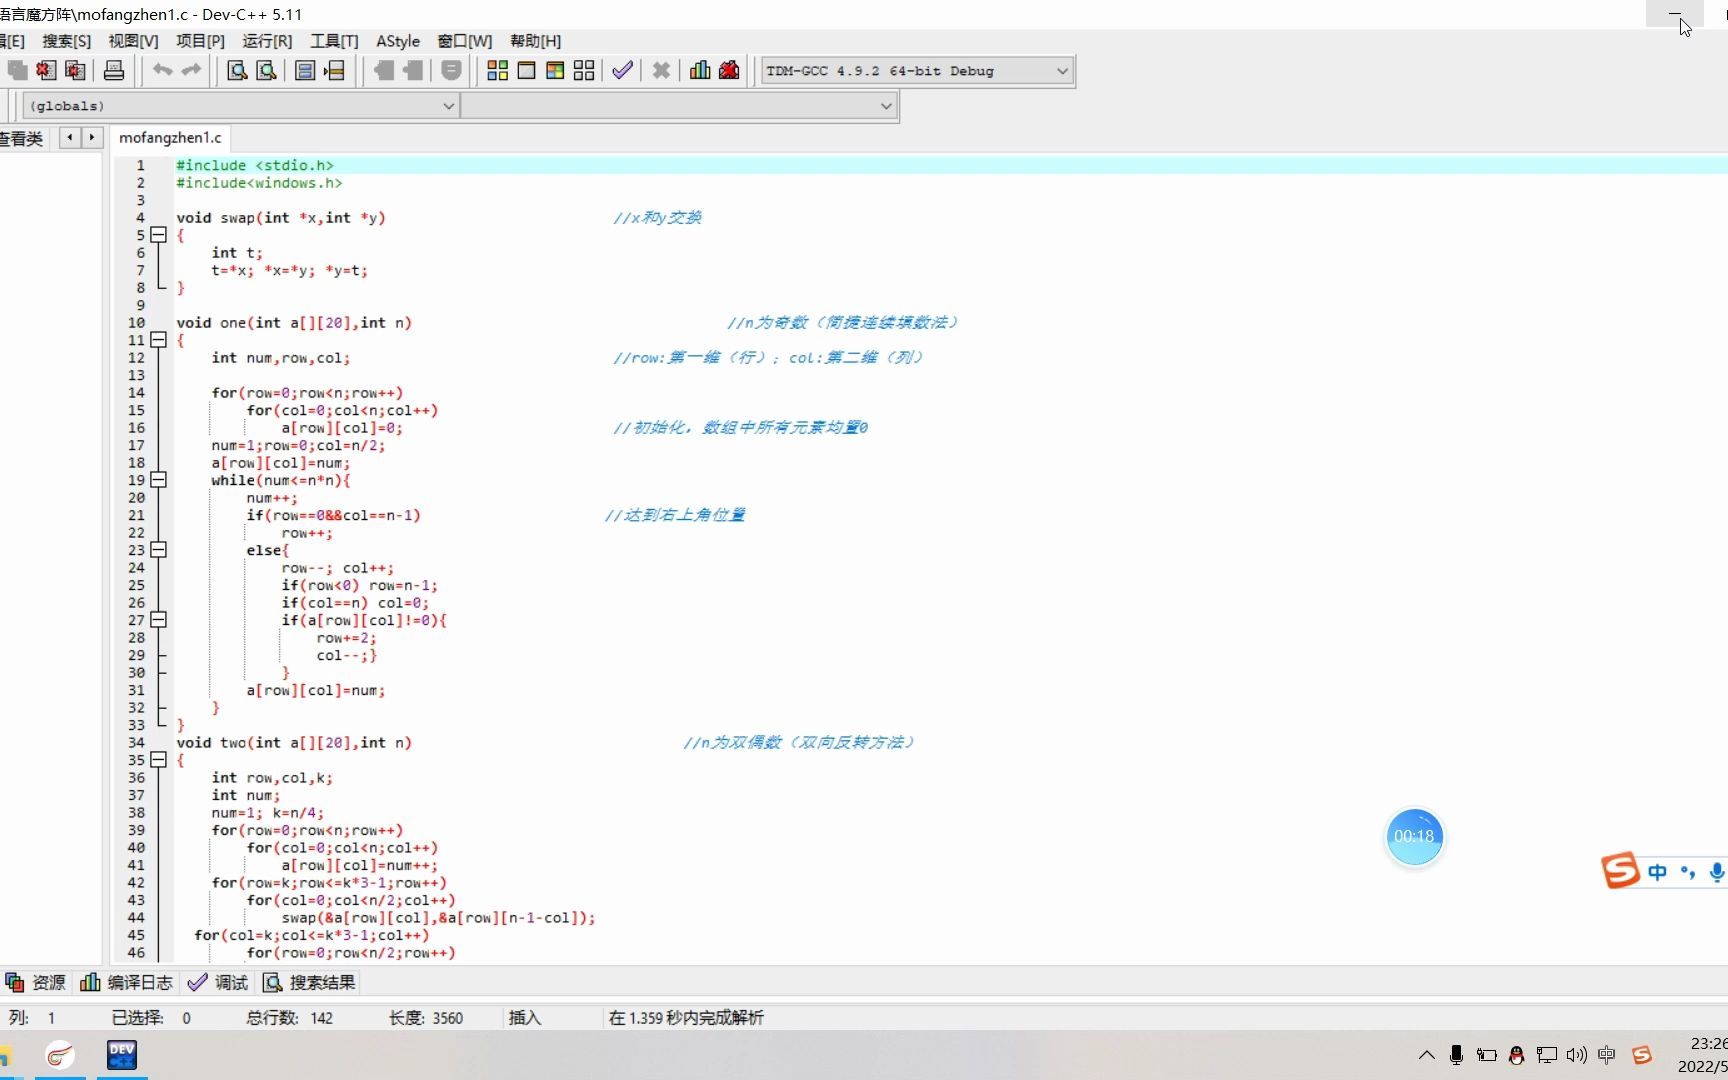Screen dimensions: 1728x1080
Task: Collapse the two function fold at line 35
Action: tap(158, 760)
